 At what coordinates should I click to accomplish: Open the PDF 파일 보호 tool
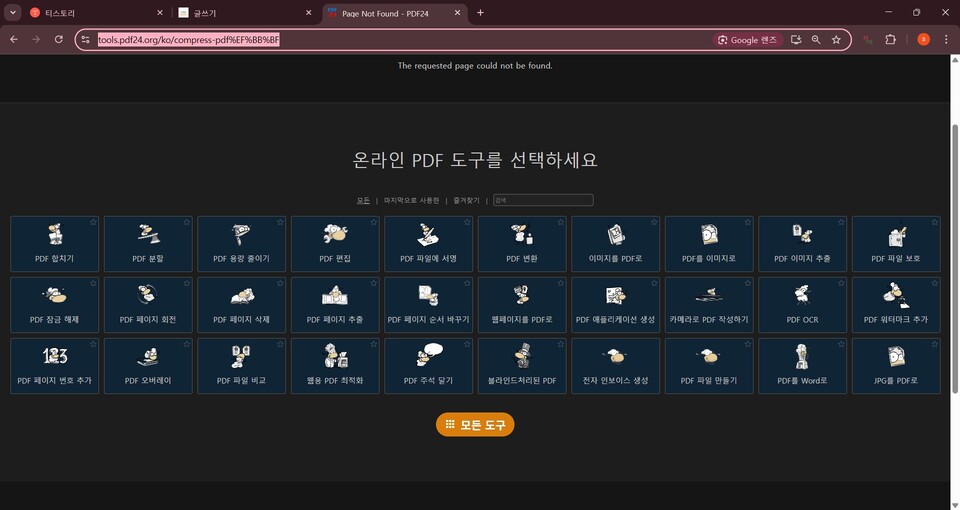point(896,244)
